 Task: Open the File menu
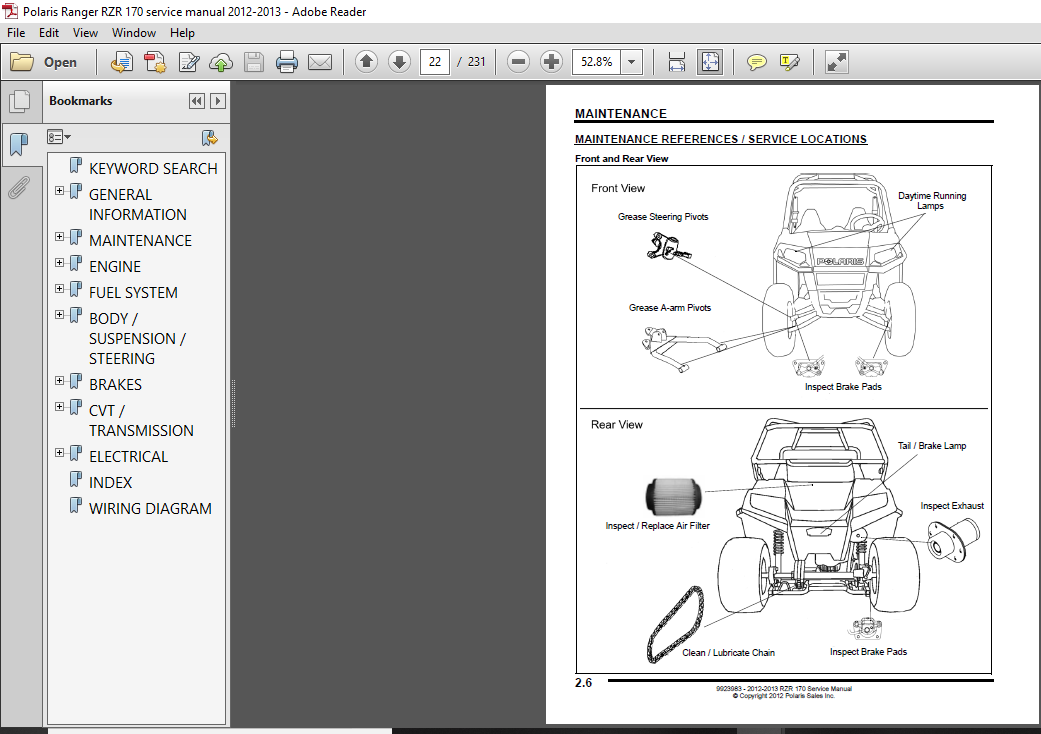[x=16, y=33]
